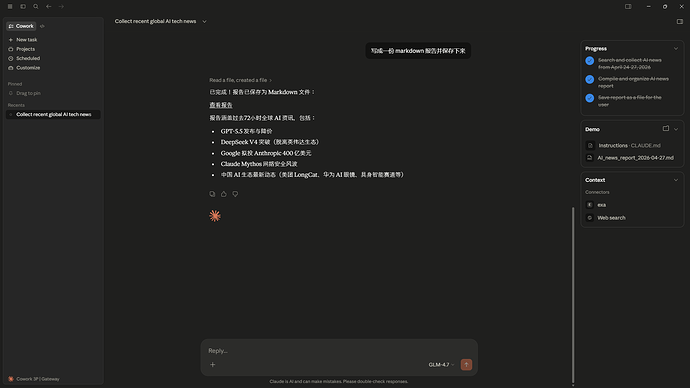The width and height of the screenshot is (690, 388).
Task: Go back with the left arrow
Action: [49, 7]
